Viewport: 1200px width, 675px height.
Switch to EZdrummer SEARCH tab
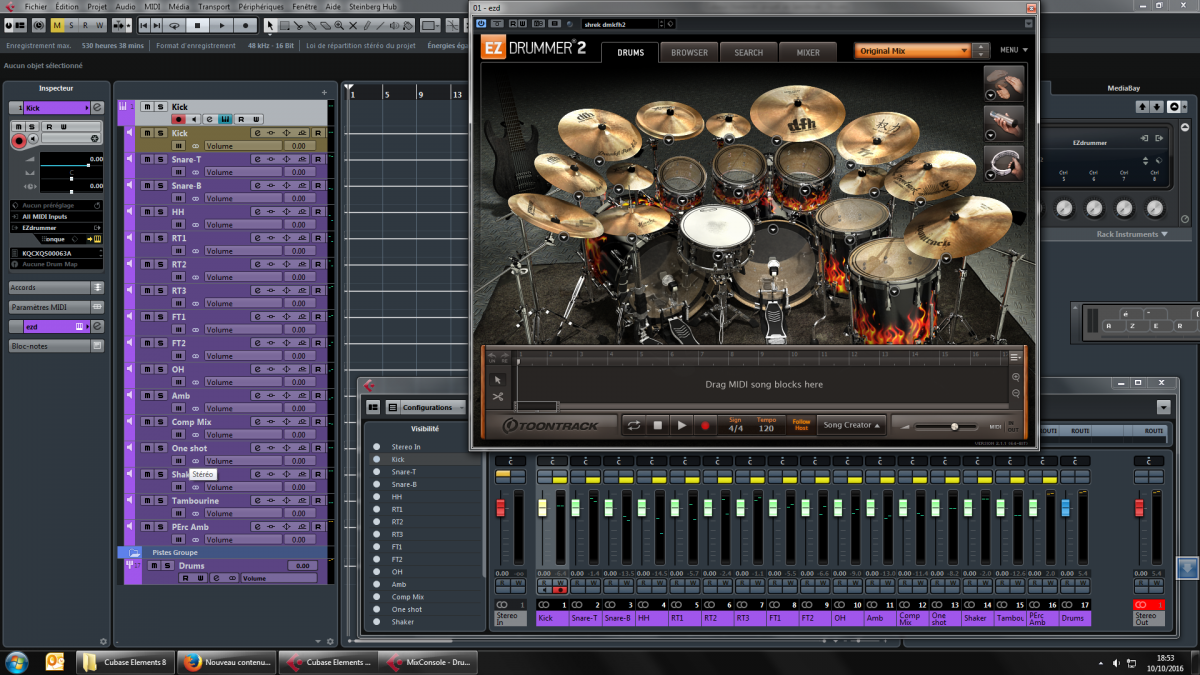click(748, 52)
